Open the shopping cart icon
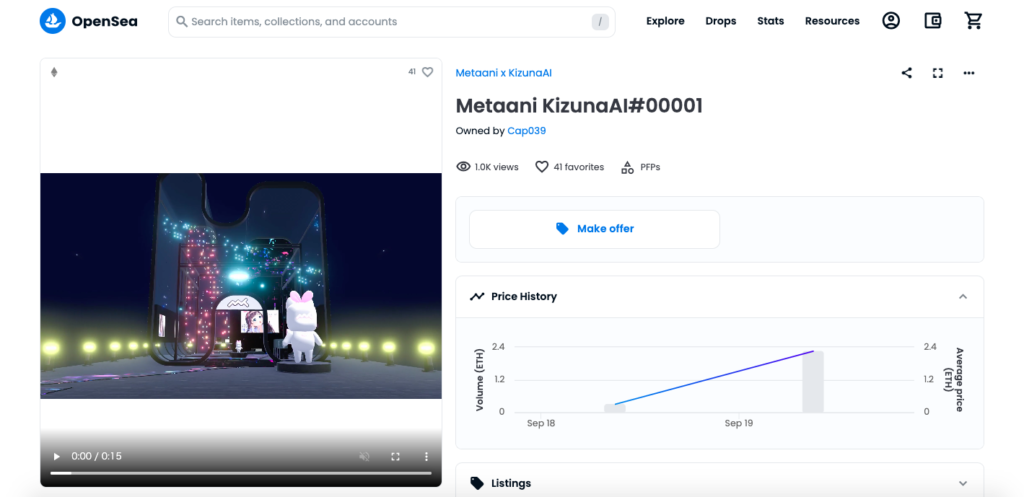 [x=974, y=21]
